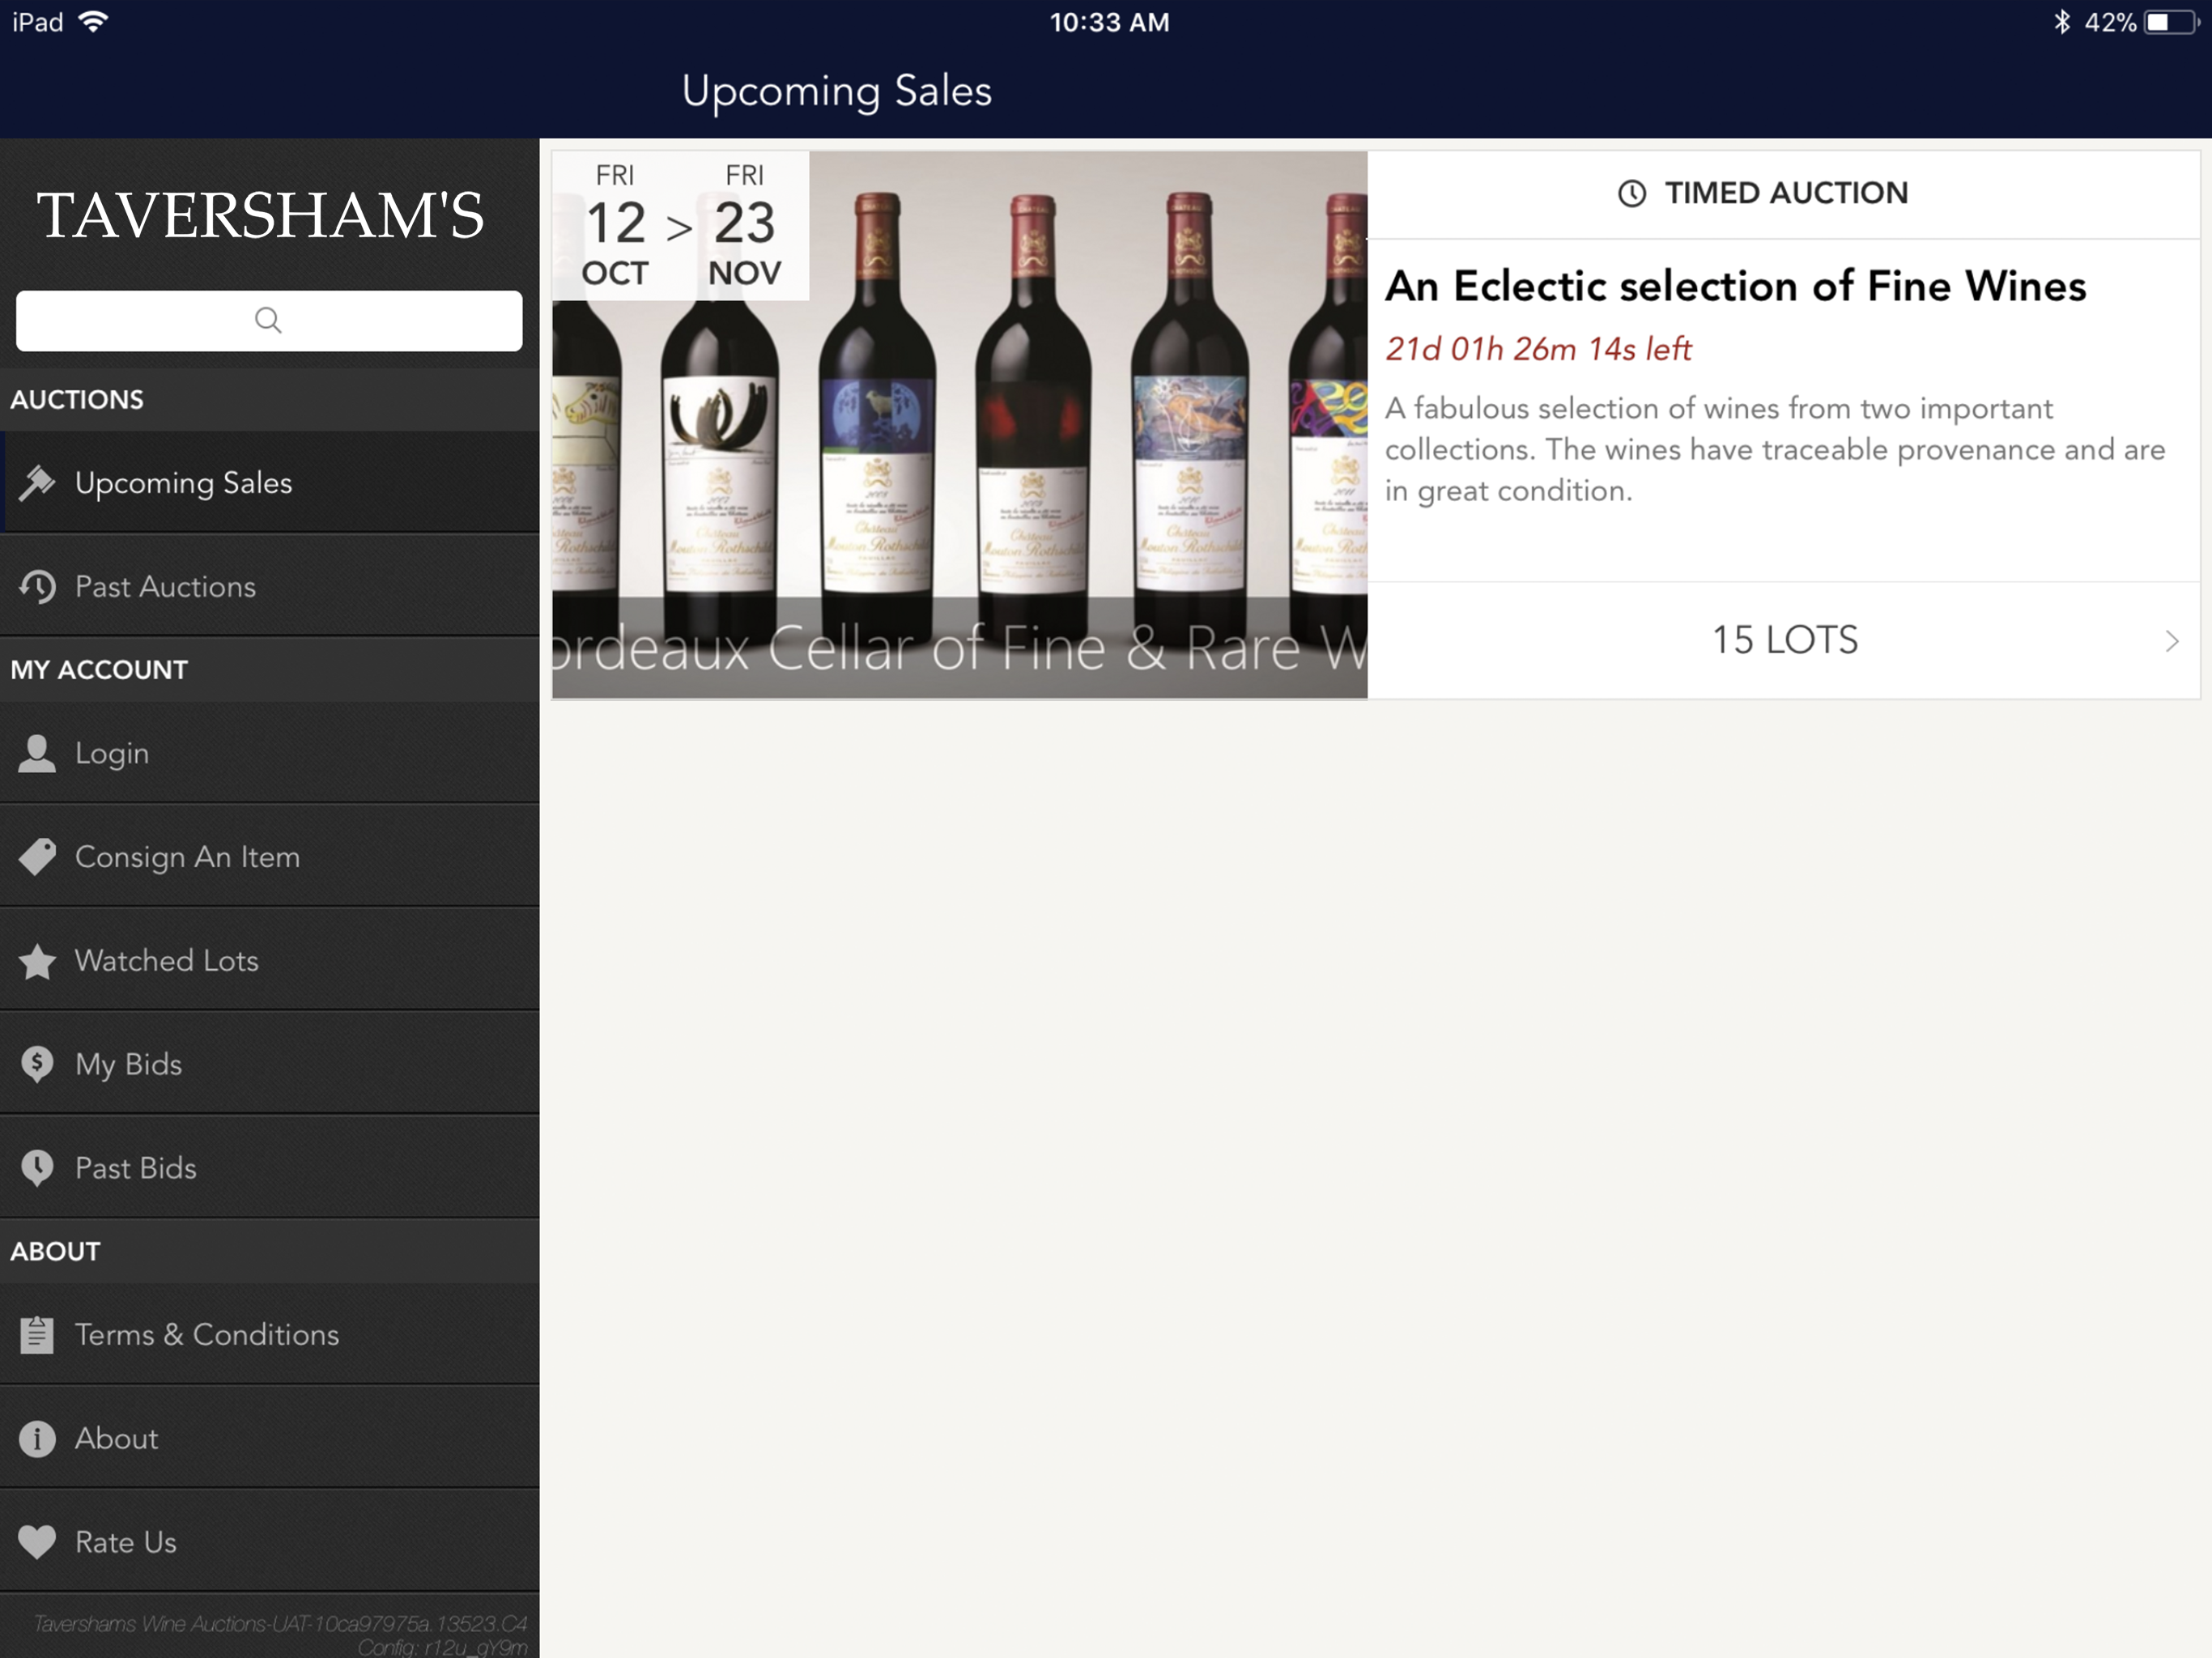Viewport: 2212px width, 1658px height.
Task: Tap the date range badge Oct 12 to Nov 23
Action: coord(680,225)
